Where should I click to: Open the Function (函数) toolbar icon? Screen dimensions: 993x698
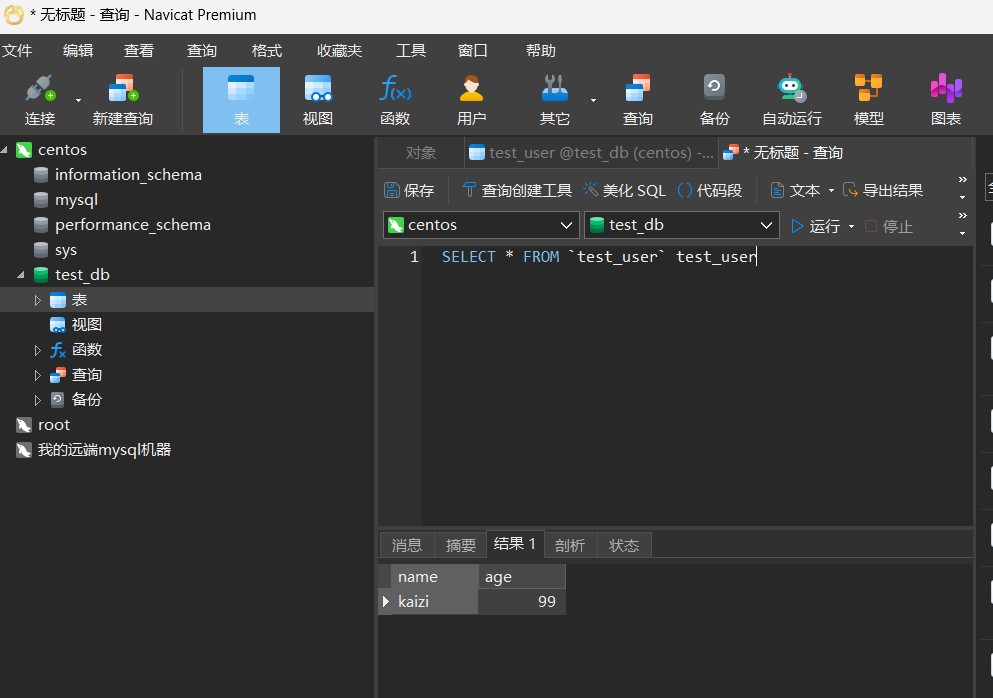point(395,100)
